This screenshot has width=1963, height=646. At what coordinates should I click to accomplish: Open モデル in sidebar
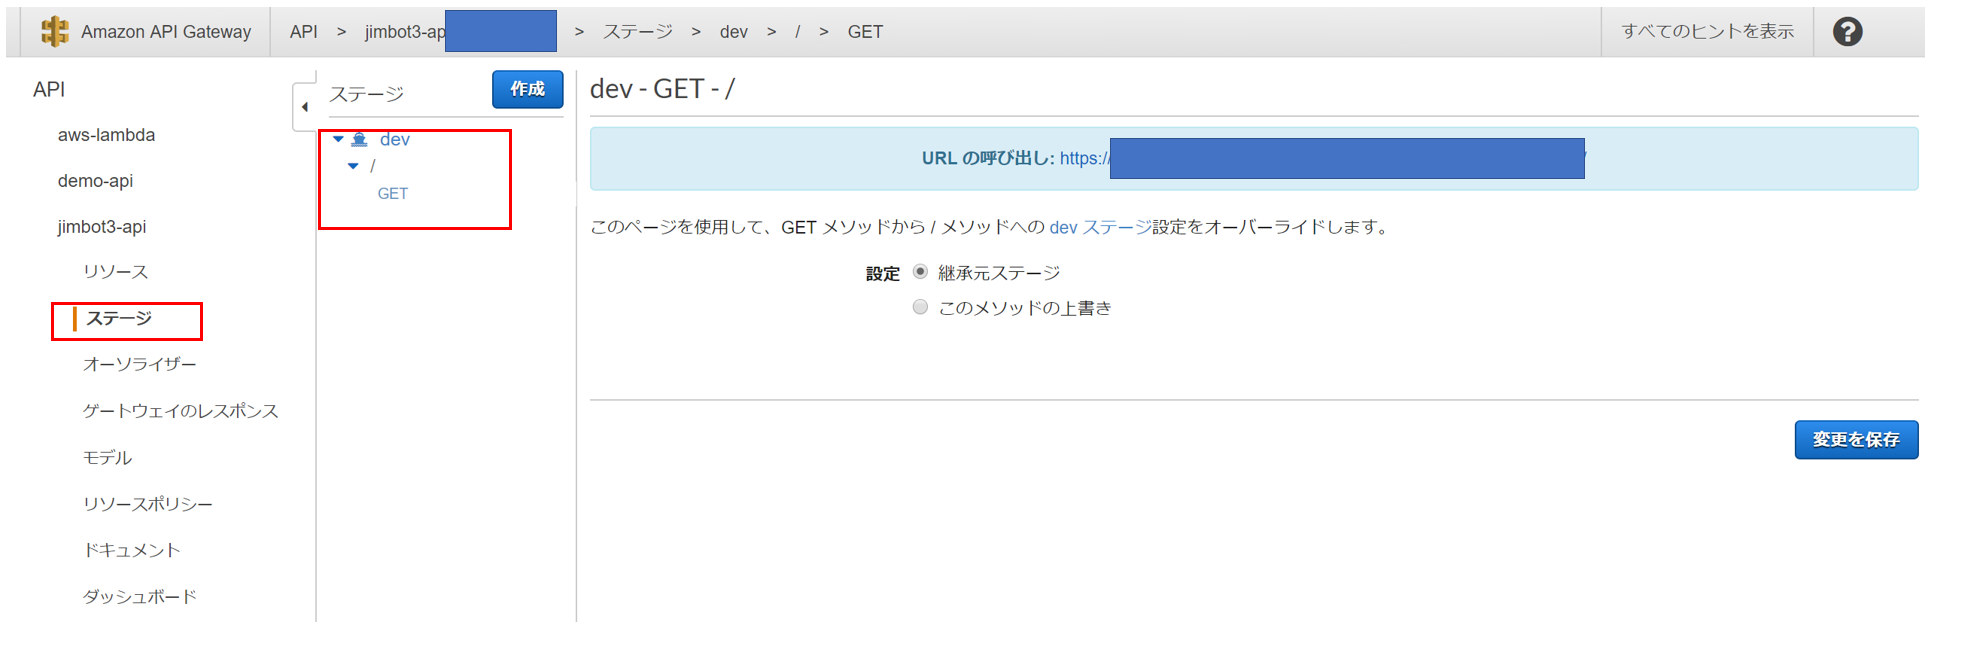coord(107,457)
